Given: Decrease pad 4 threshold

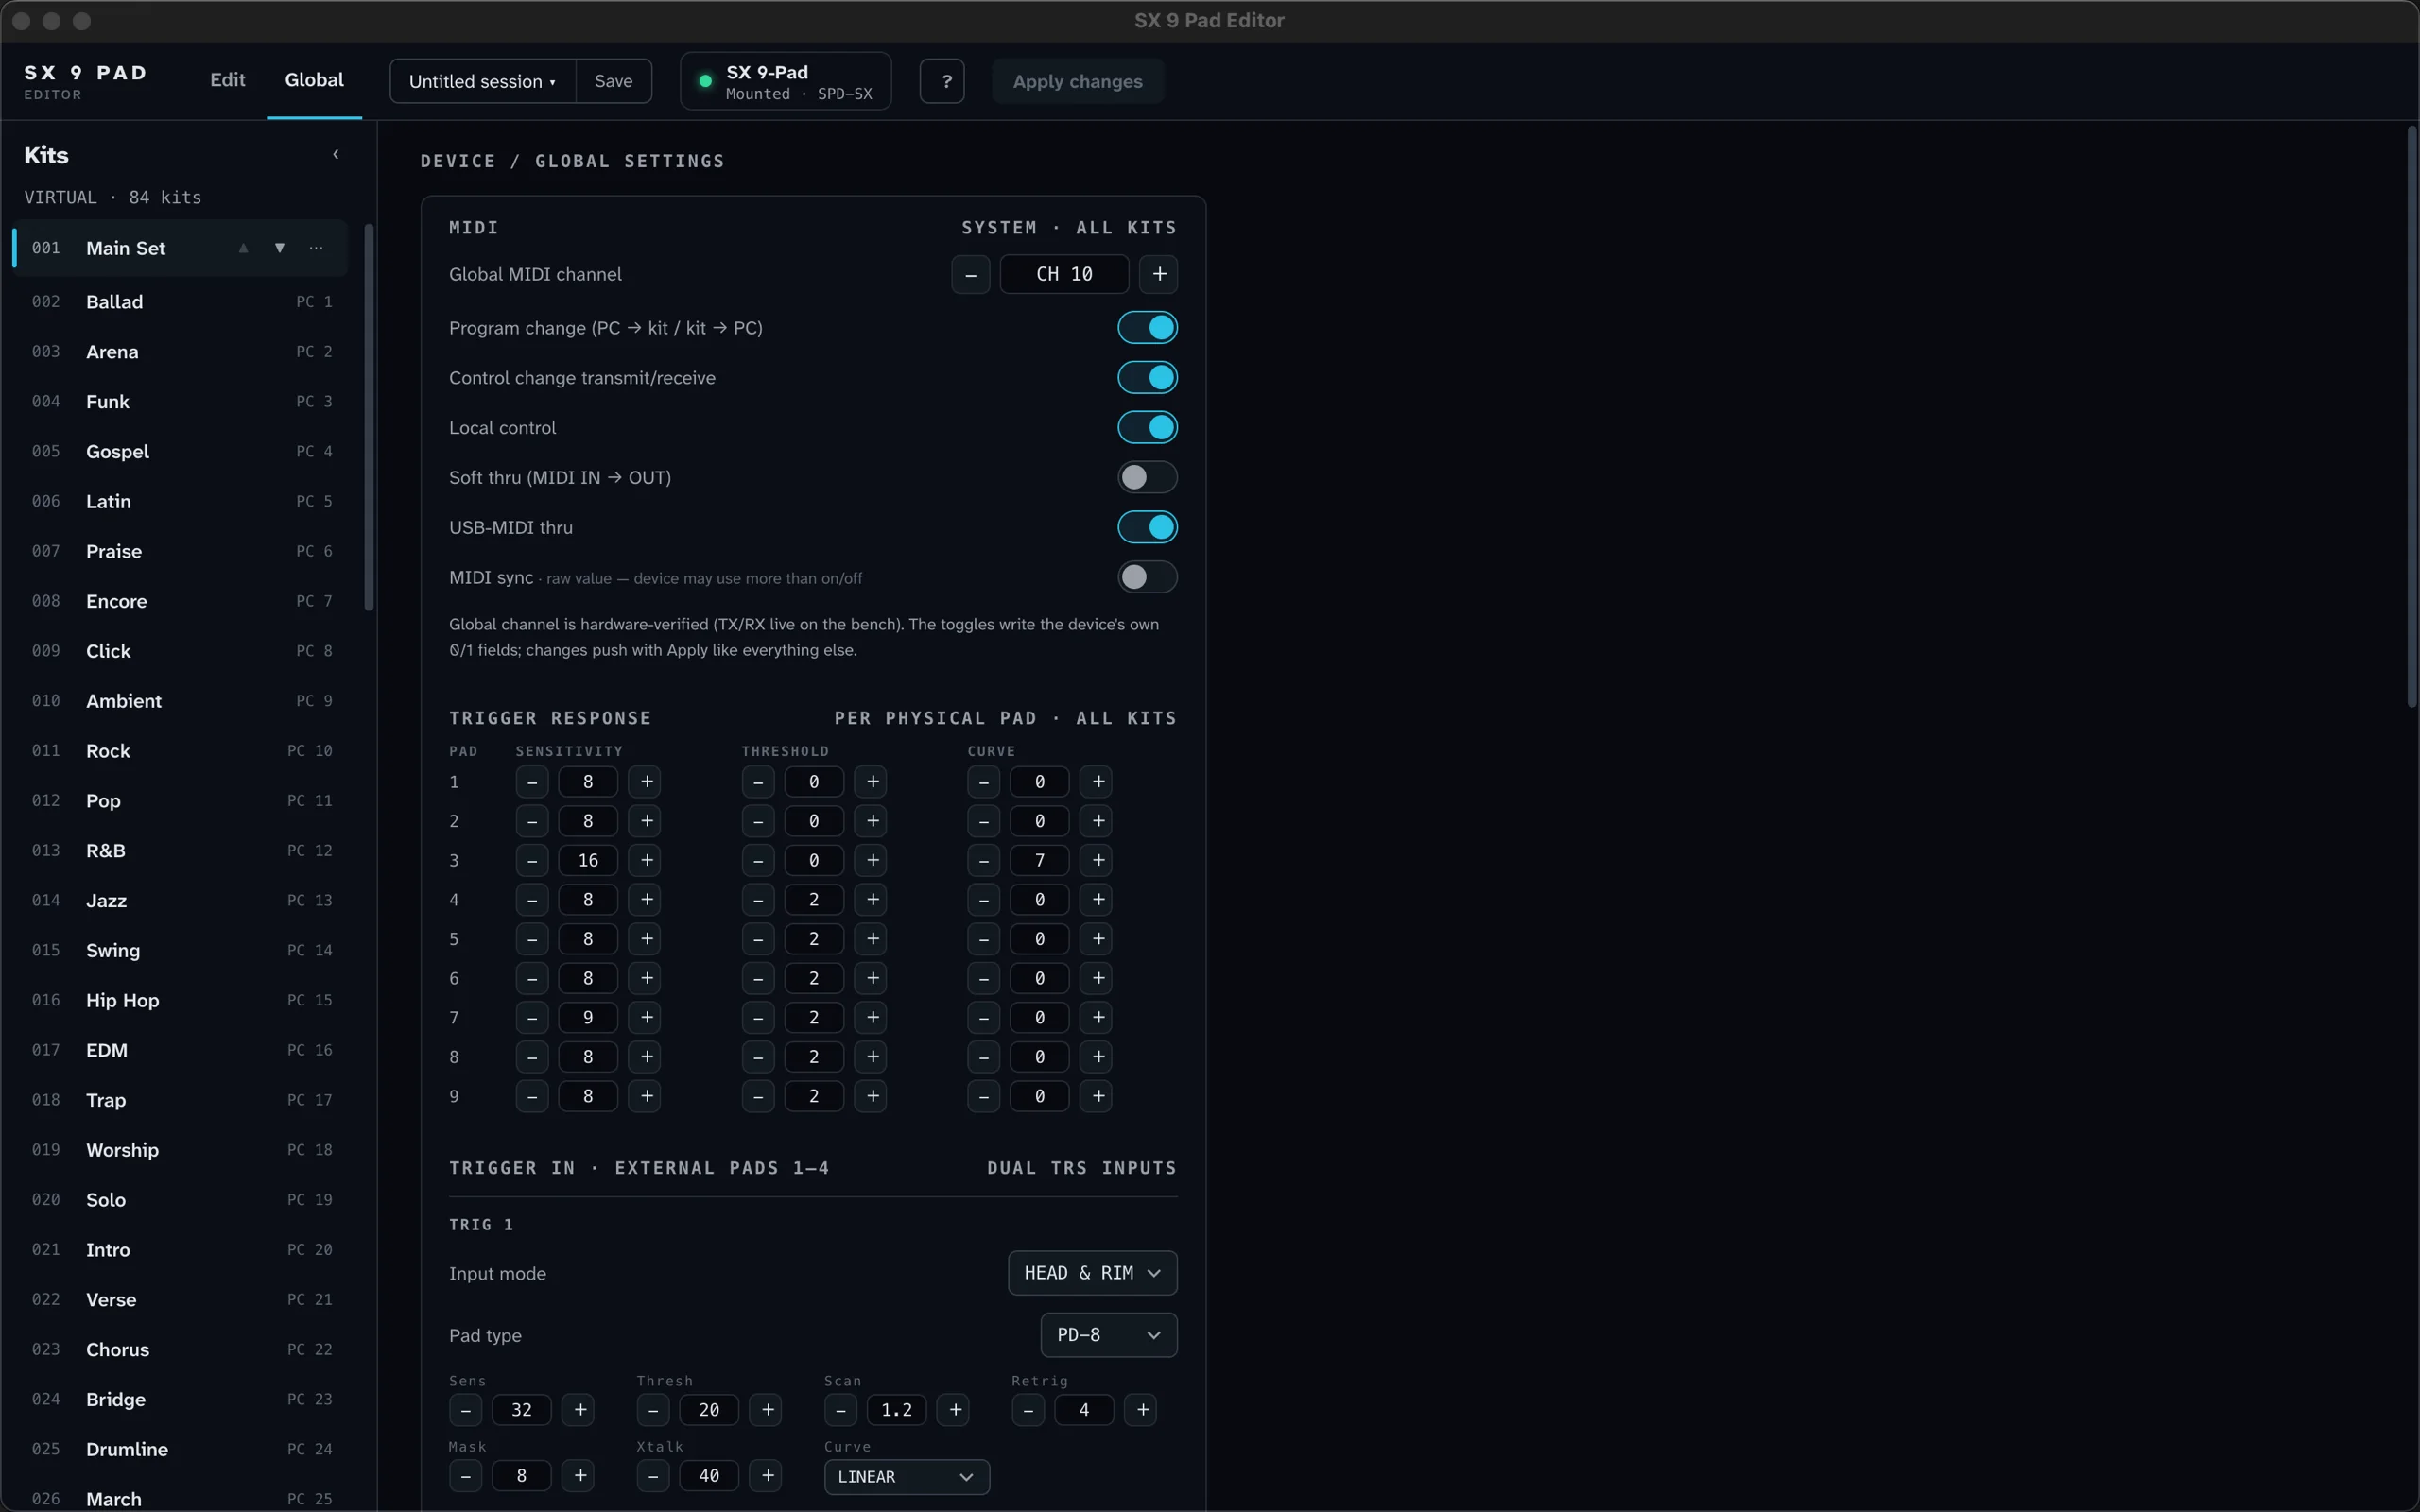Looking at the screenshot, I should [x=758, y=899].
